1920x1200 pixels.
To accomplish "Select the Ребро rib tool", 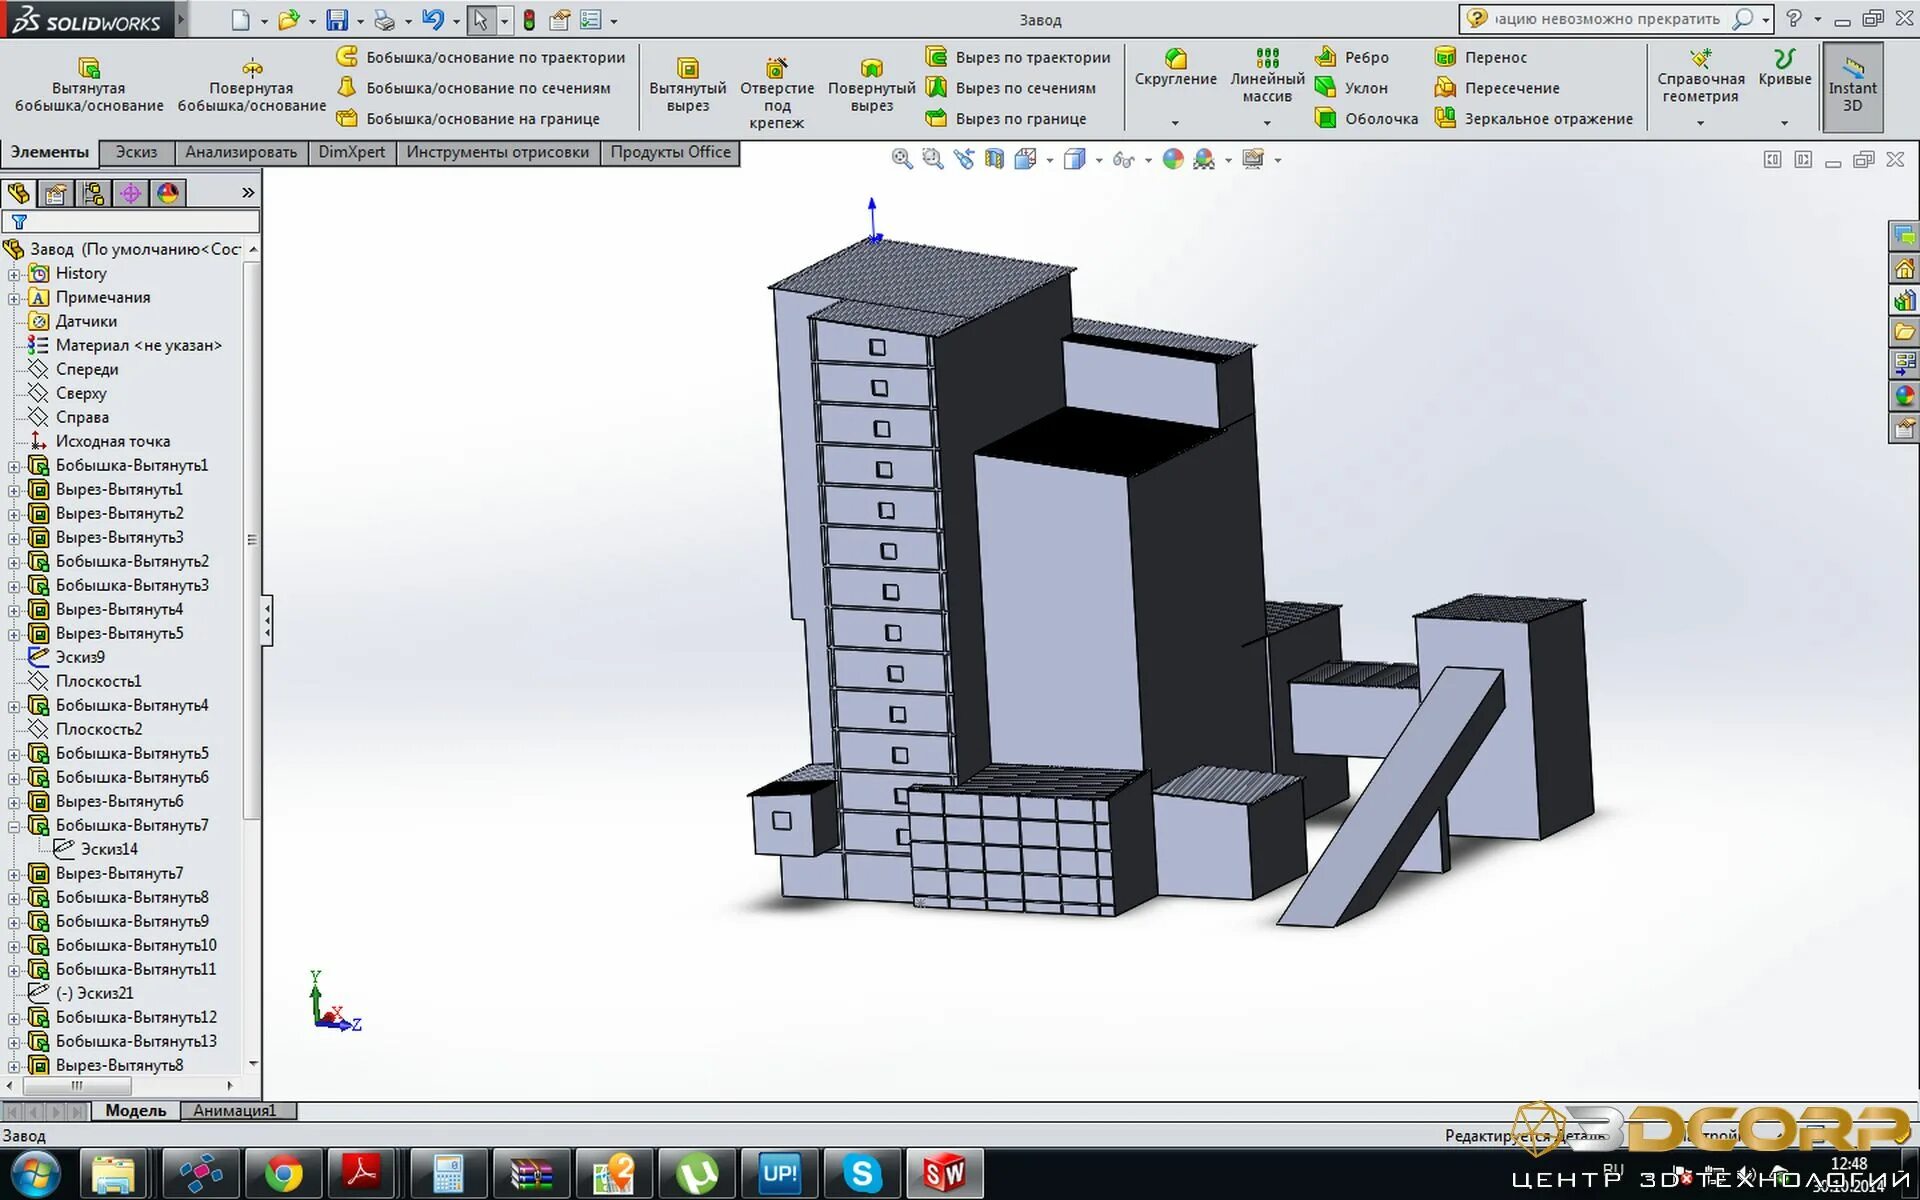I will click(x=1352, y=57).
